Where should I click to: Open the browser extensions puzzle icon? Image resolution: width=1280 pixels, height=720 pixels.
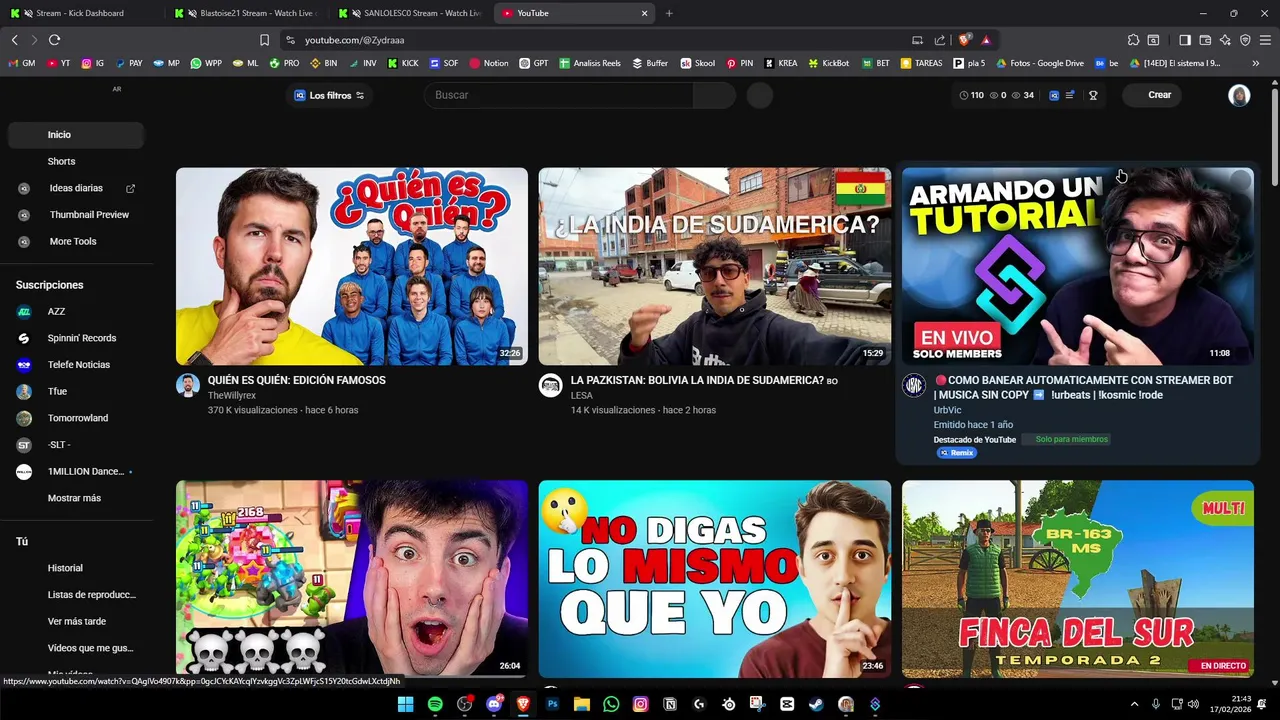pyautogui.click(x=1133, y=40)
